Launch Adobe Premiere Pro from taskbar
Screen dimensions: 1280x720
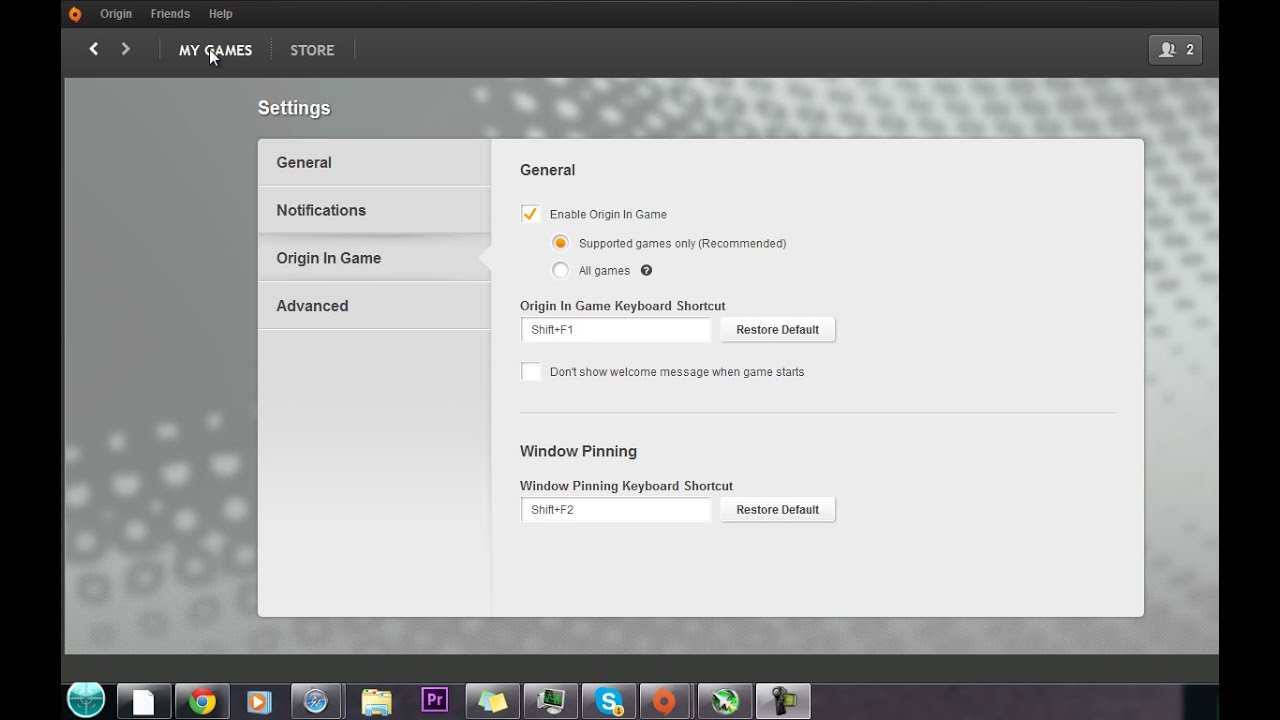pyautogui.click(x=434, y=700)
